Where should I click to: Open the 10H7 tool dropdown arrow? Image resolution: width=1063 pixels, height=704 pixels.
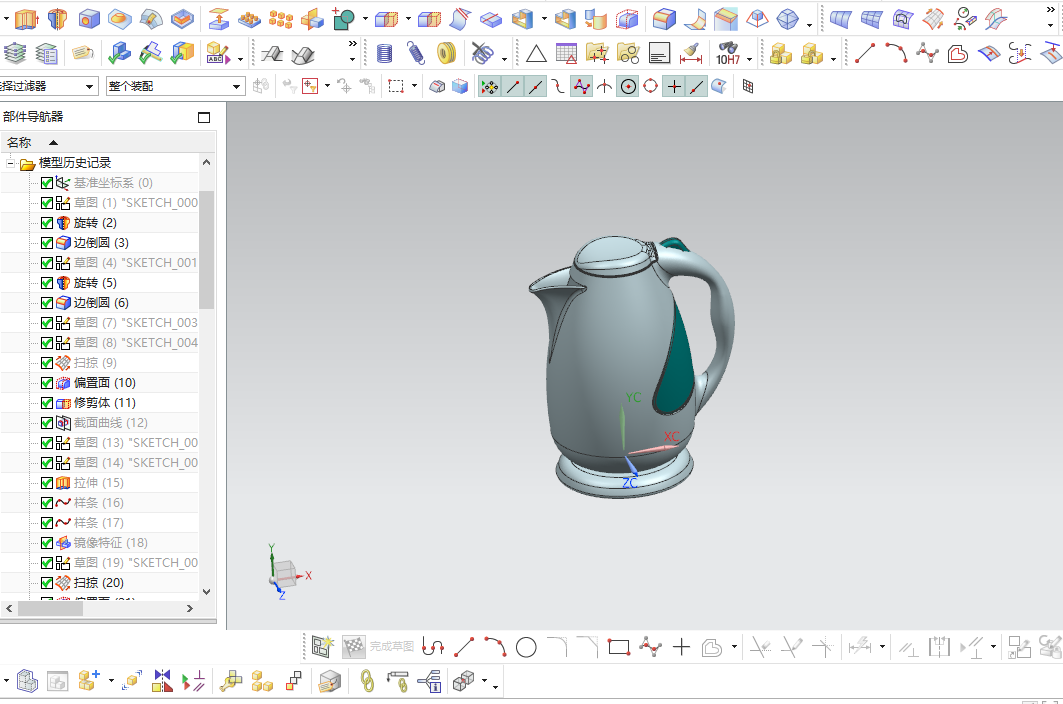point(749,60)
